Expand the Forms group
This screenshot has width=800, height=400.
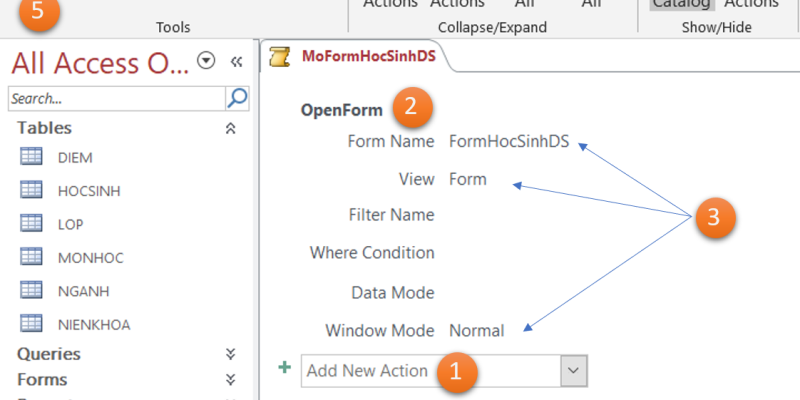point(230,380)
